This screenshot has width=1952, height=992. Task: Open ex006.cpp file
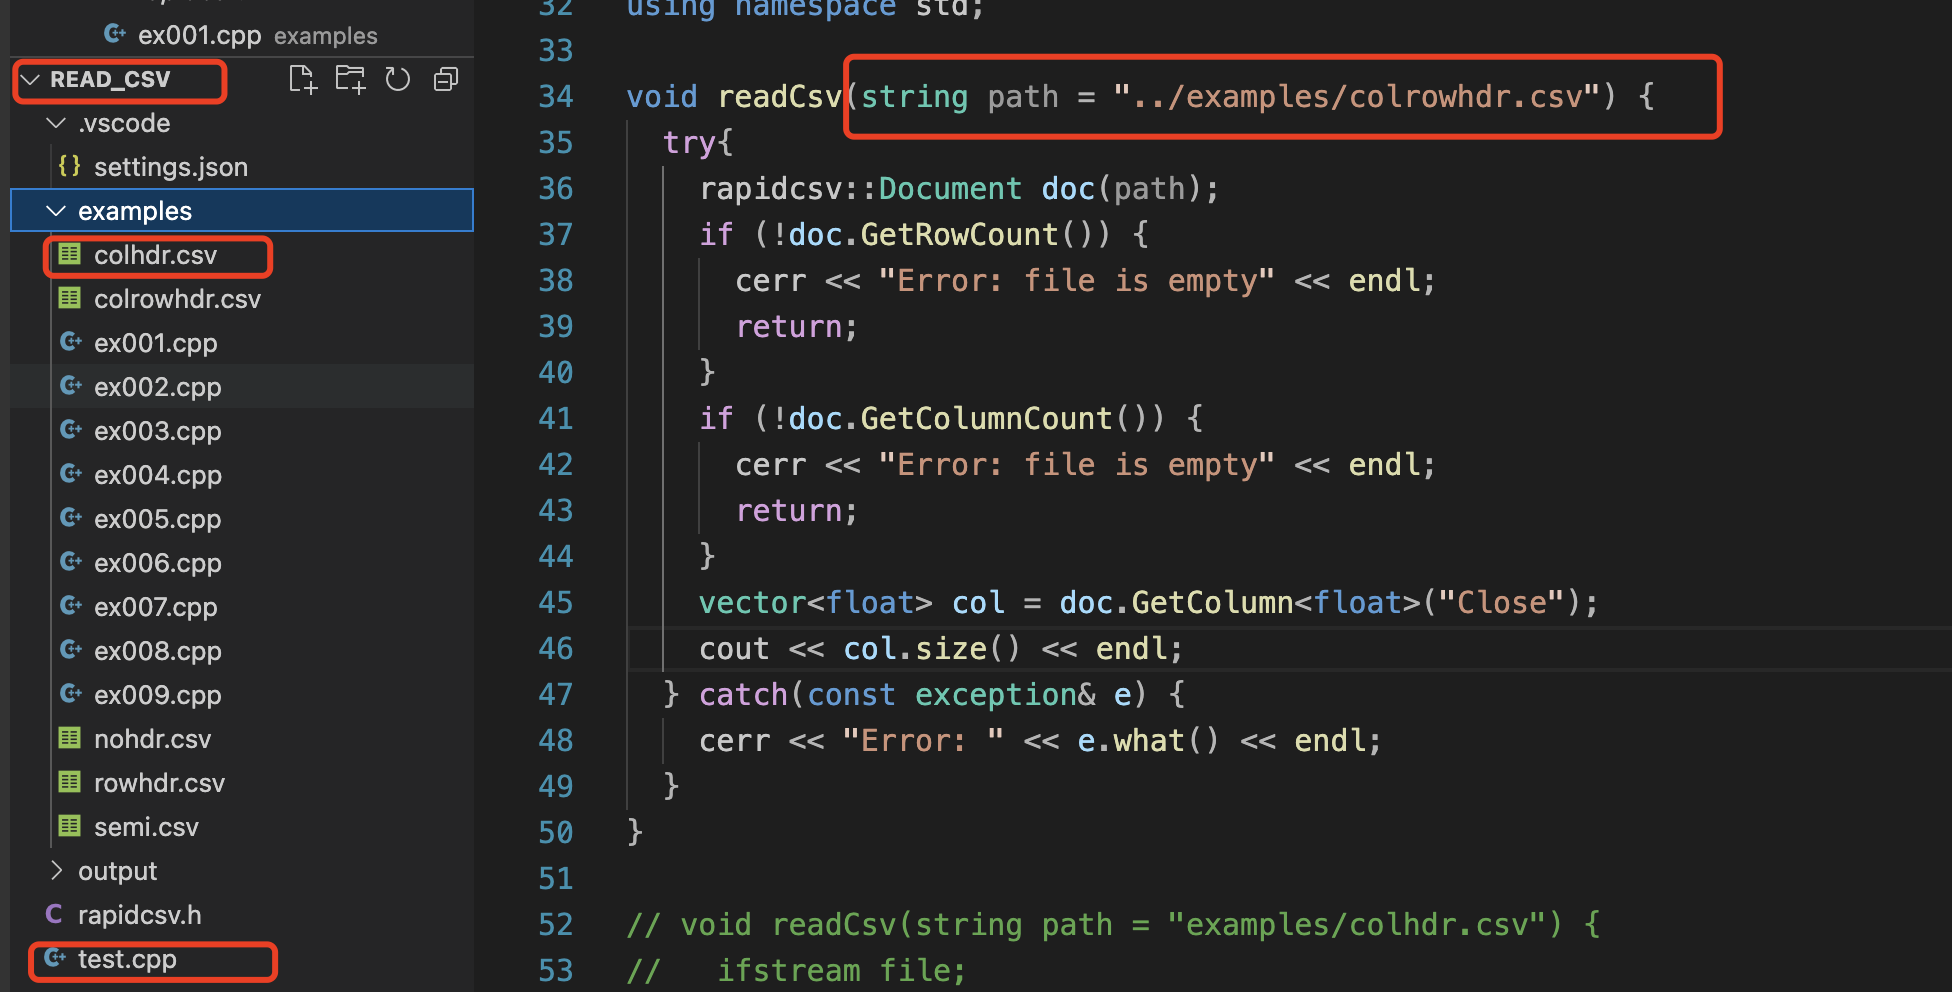[x=157, y=563]
